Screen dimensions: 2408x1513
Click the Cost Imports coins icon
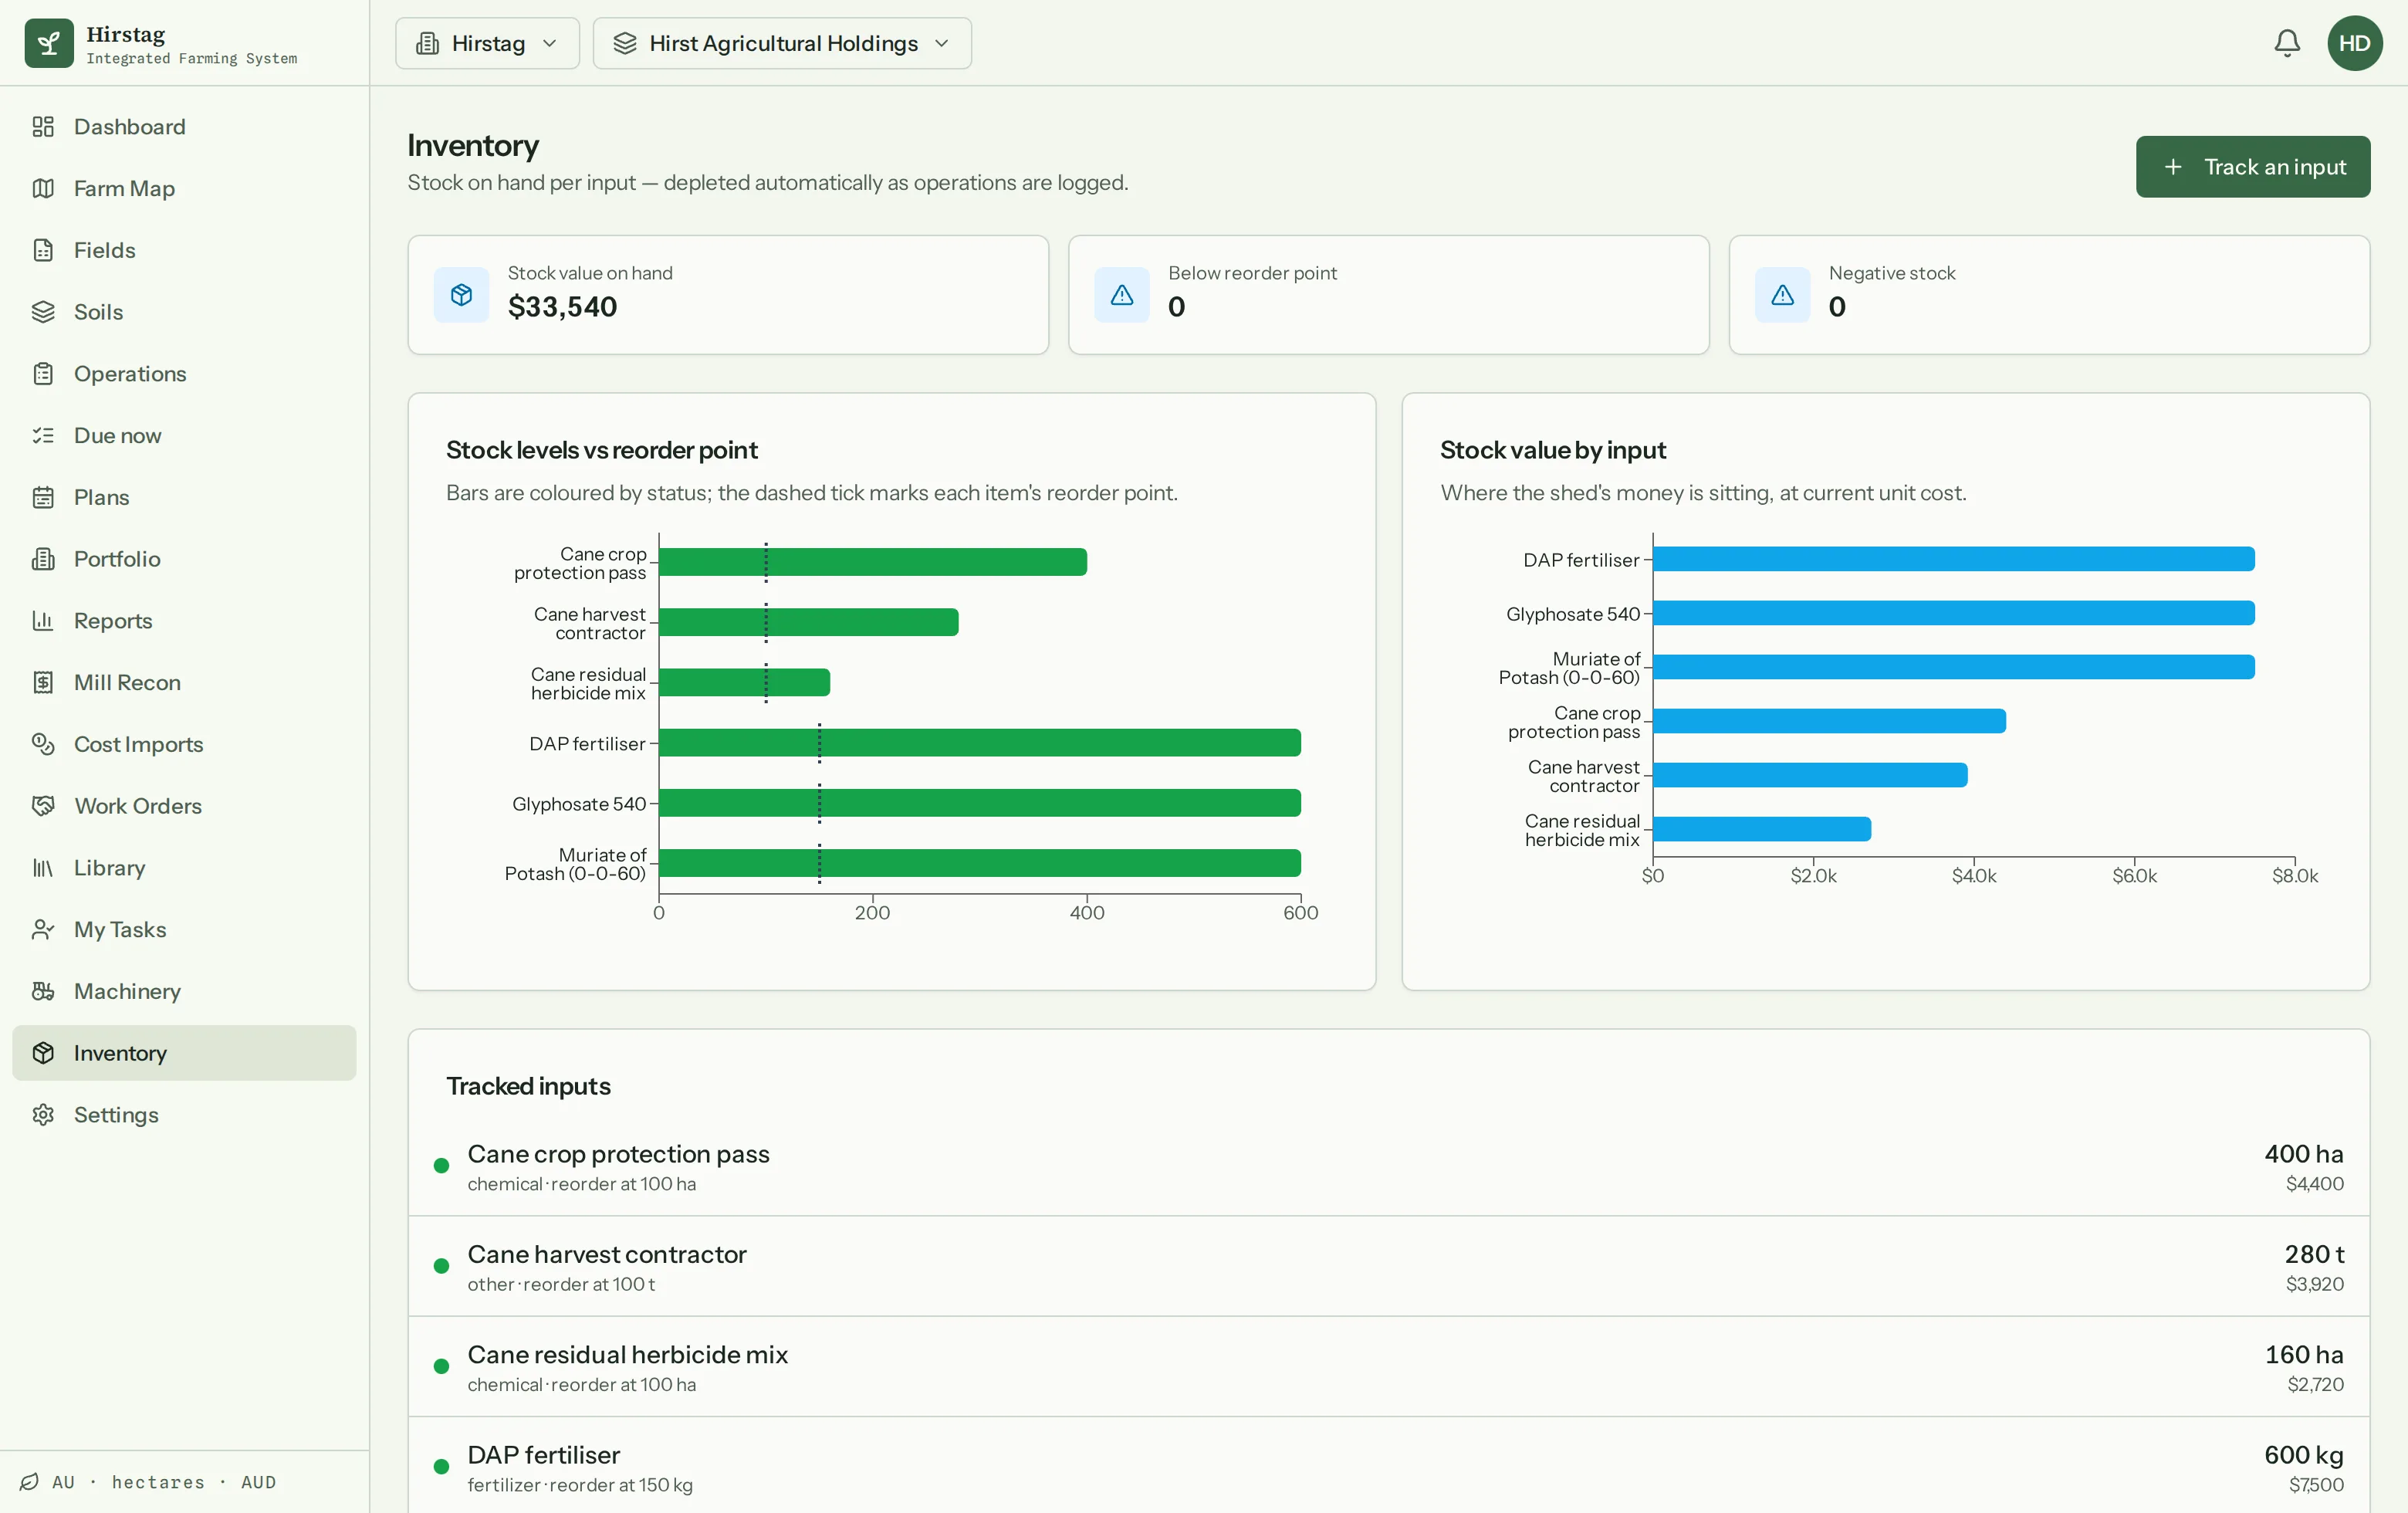pyautogui.click(x=43, y=744)
